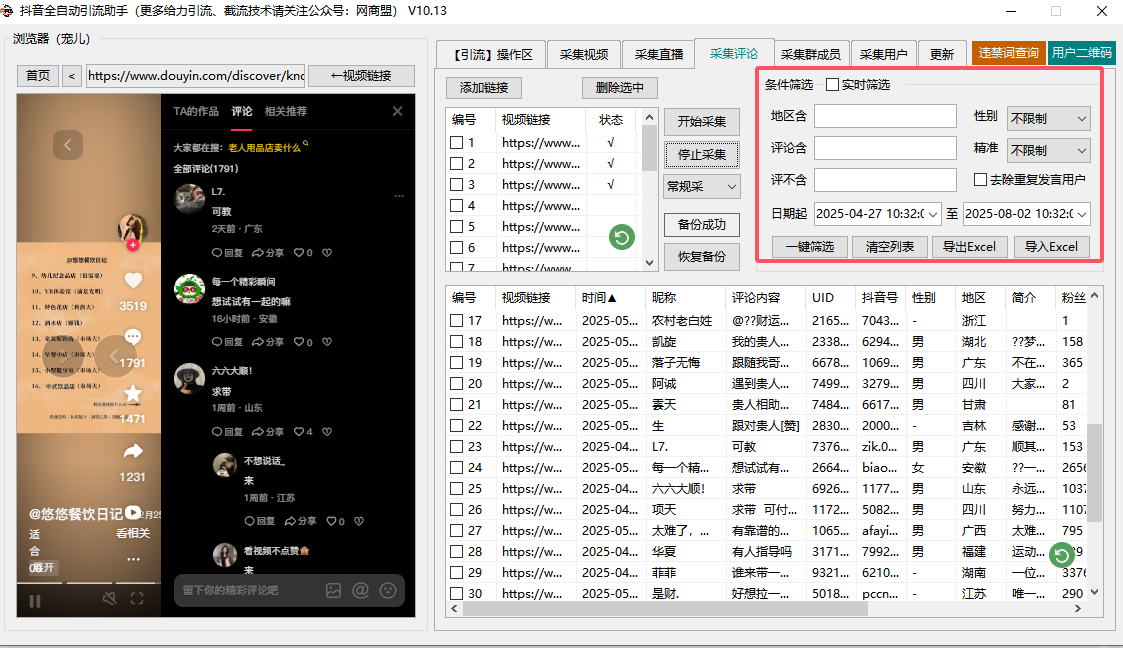The height and width of the screenshot is (648, 1123).
Task: Click the horizontal scrollbar of results table
Action: [665, 609]
